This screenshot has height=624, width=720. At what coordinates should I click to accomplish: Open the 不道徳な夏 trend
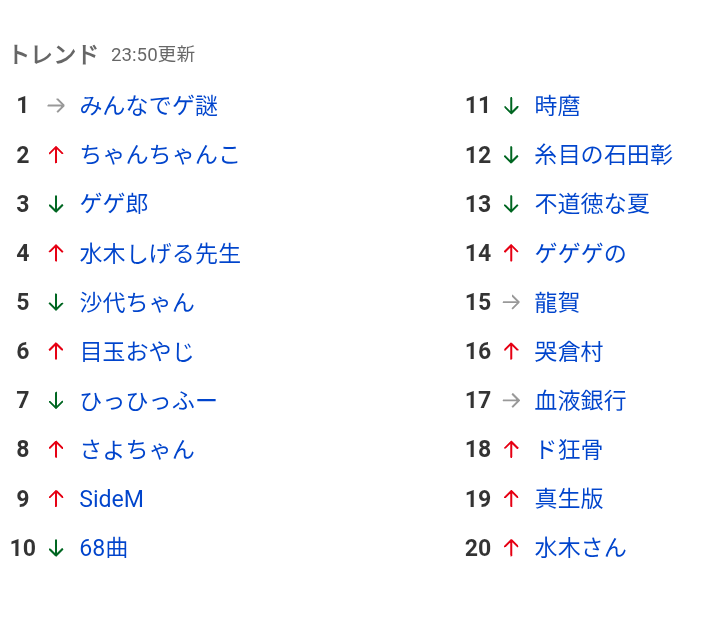tap(592, 204)
